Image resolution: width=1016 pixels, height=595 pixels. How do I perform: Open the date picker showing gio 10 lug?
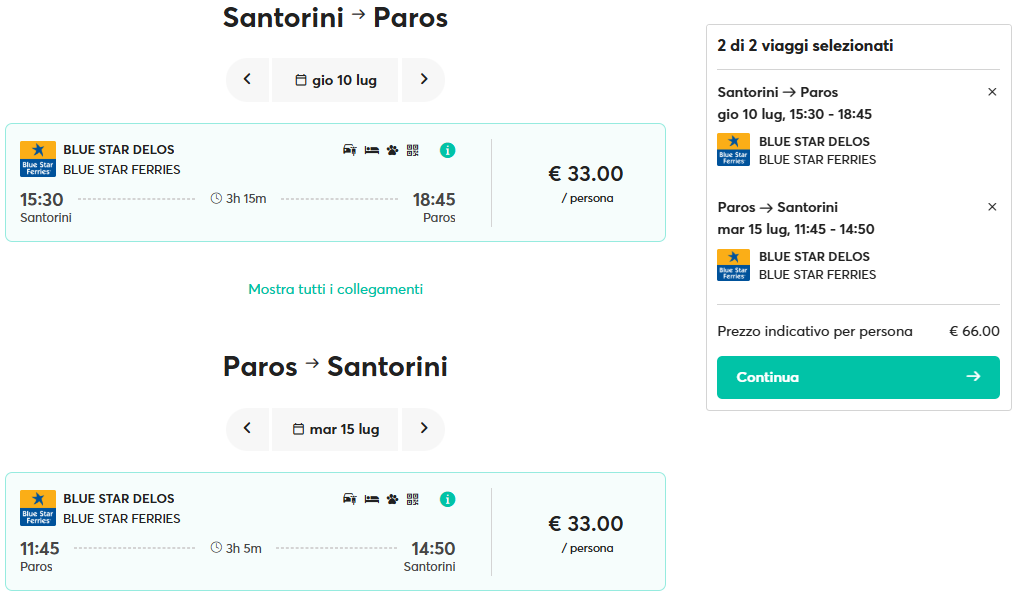(335, 80)
